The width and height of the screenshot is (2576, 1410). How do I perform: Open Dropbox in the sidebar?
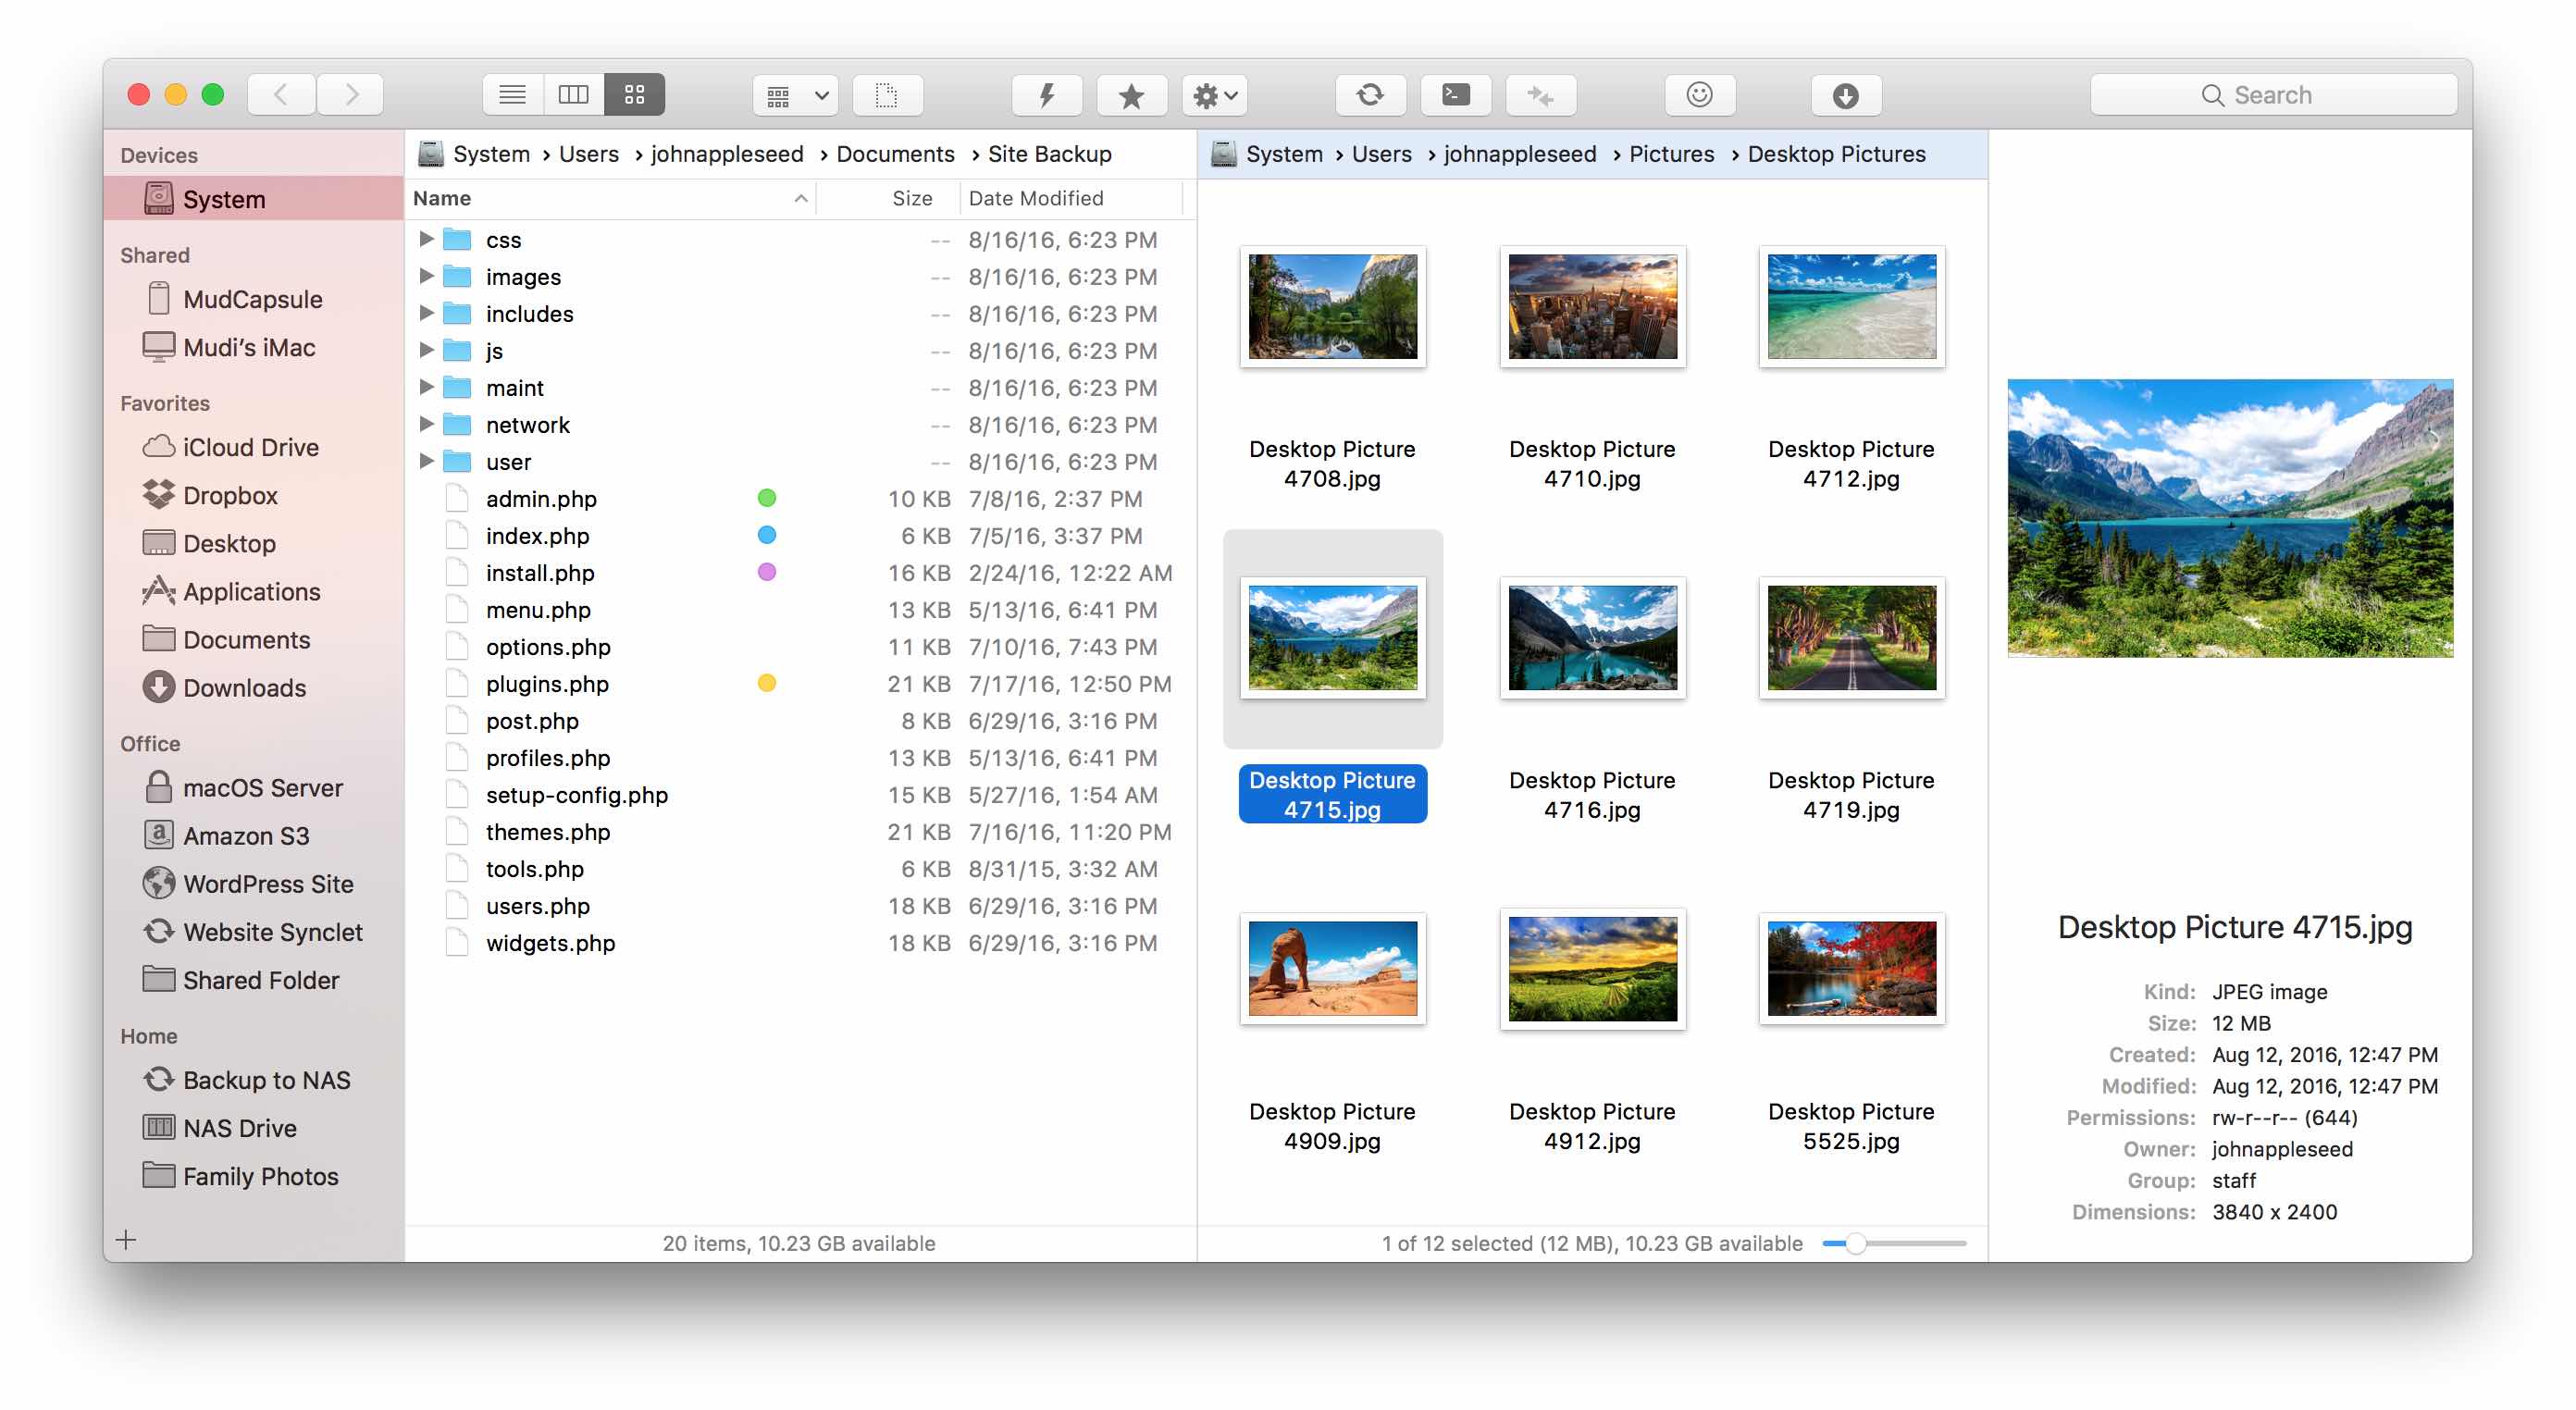coord(229,495)
